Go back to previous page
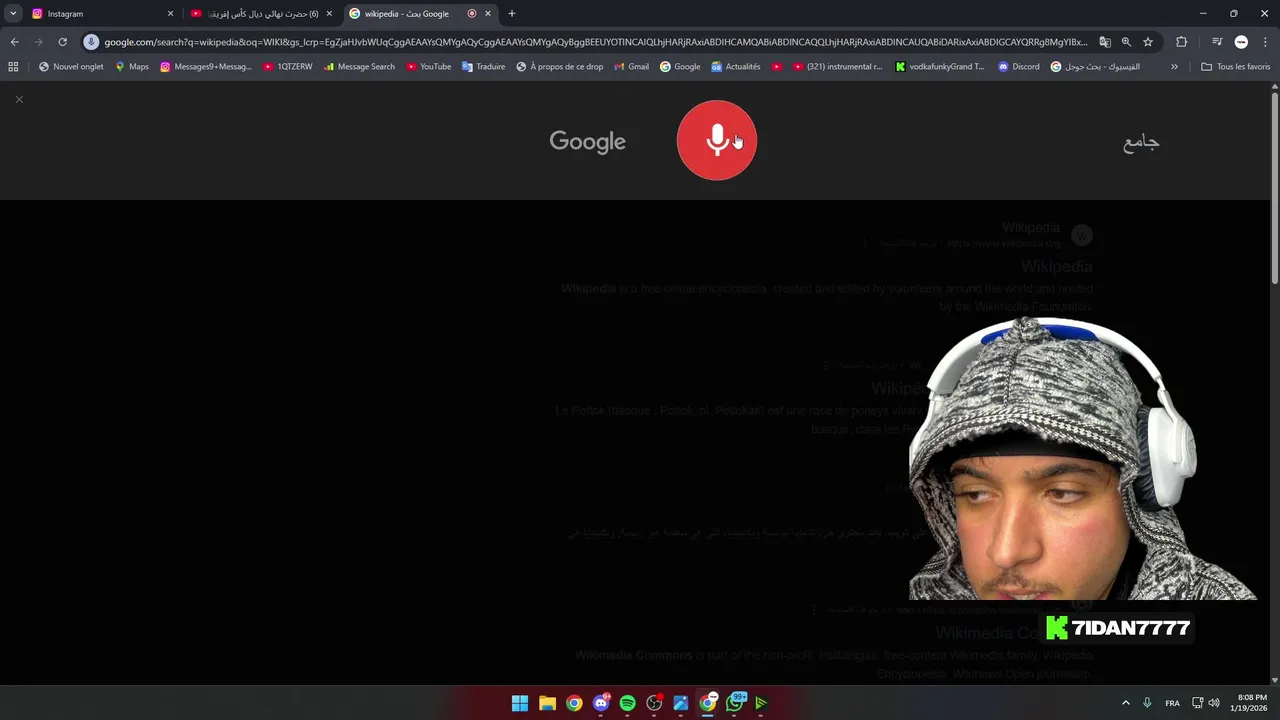Viewport: 1280px width, 720px height. coord(14,42)
